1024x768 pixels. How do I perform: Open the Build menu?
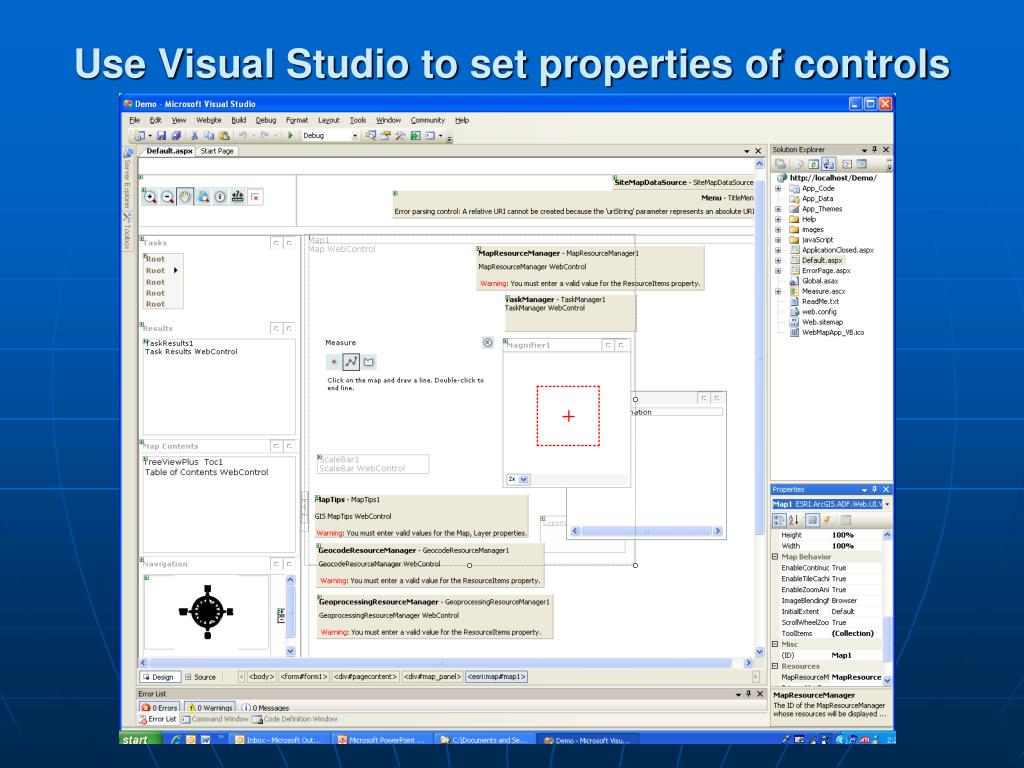coord(238,120)
